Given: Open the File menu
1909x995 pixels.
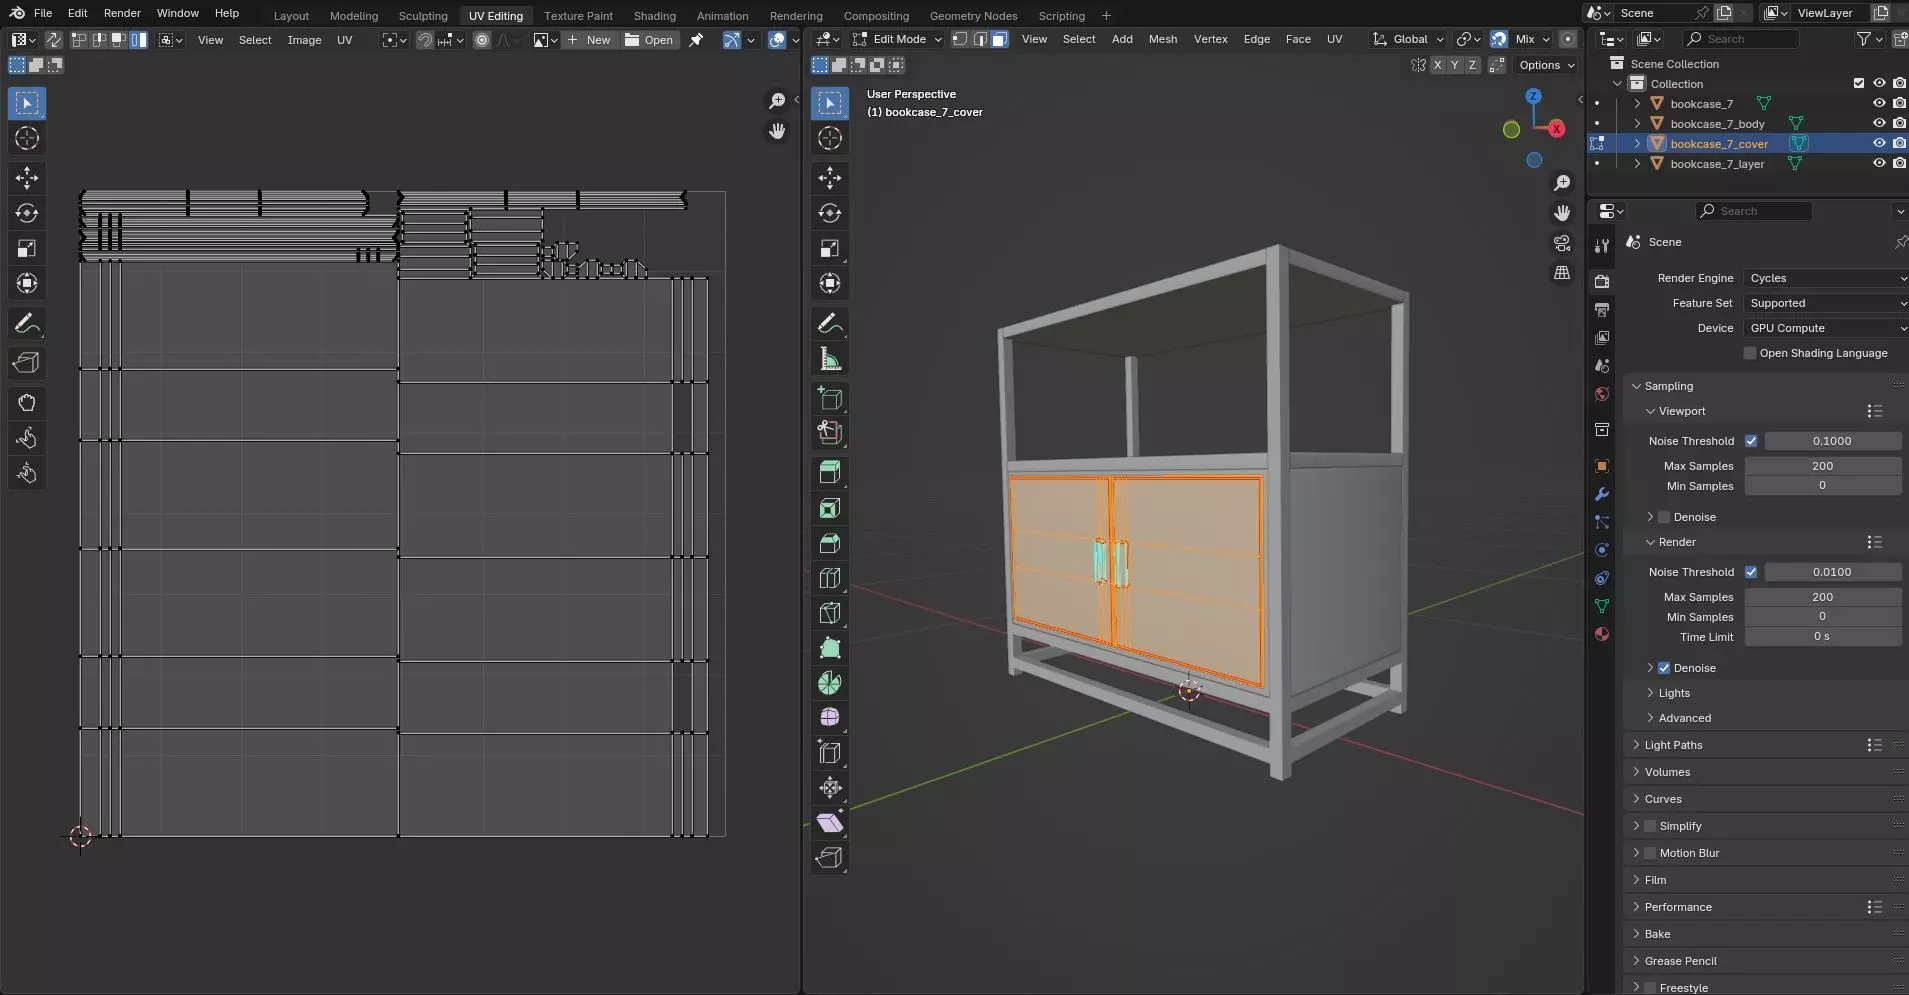Looking at the screenshot, I should pos(43,13).
